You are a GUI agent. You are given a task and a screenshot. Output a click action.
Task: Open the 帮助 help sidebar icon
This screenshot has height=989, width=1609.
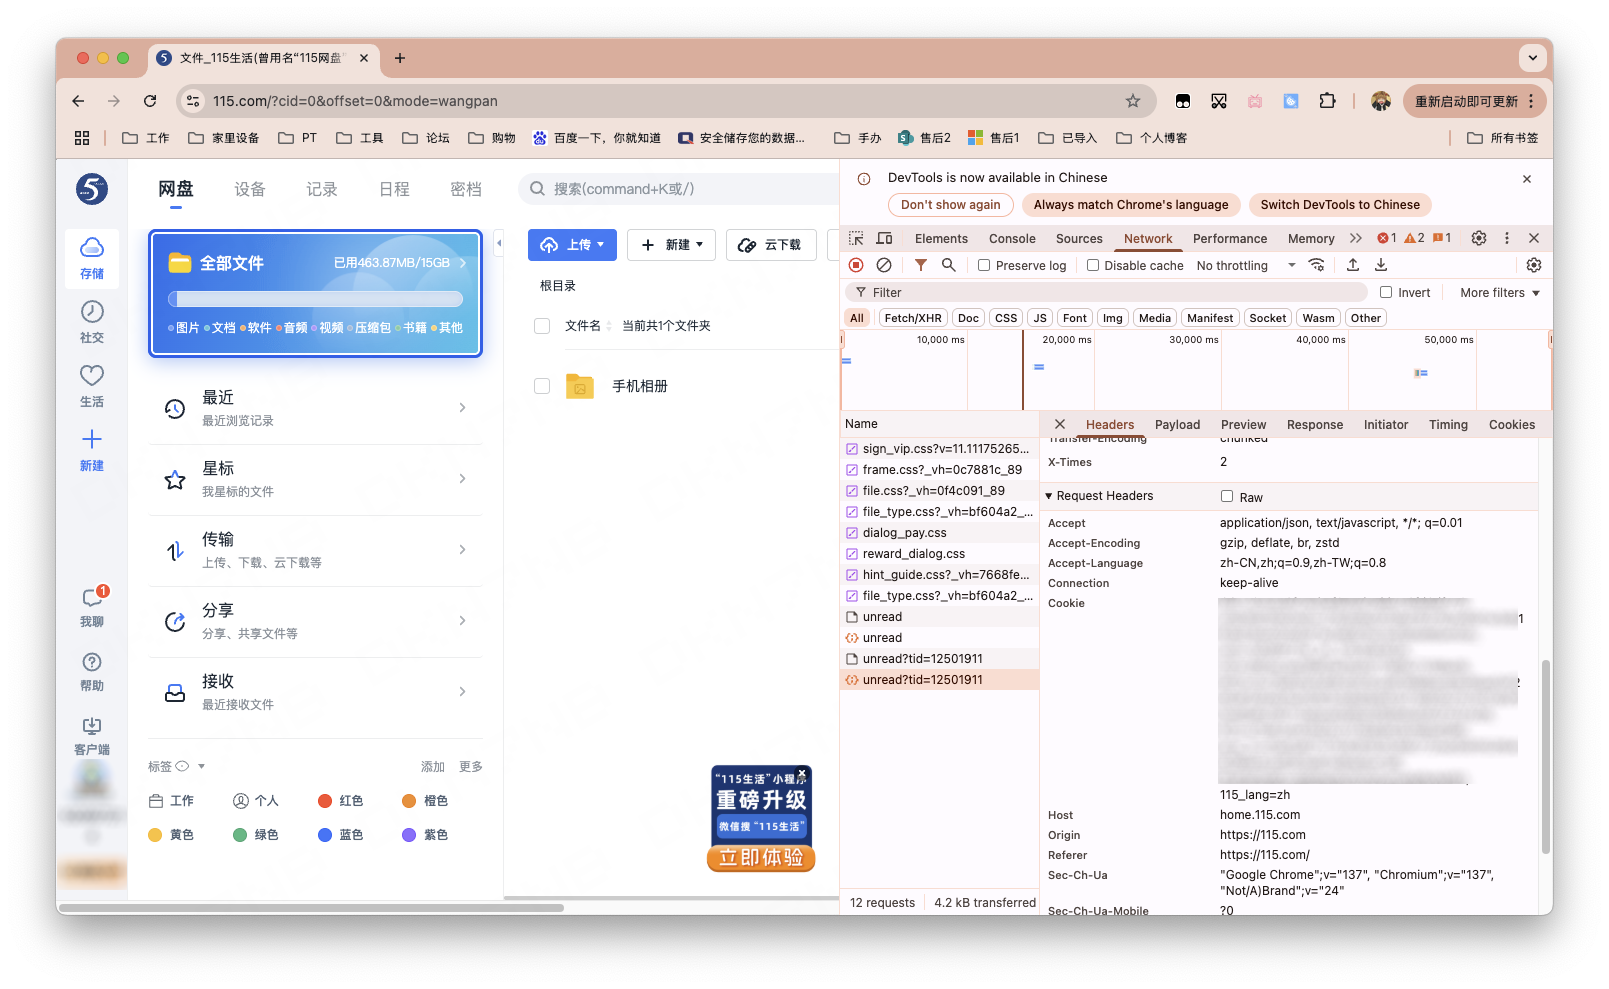tap(92, 671)
